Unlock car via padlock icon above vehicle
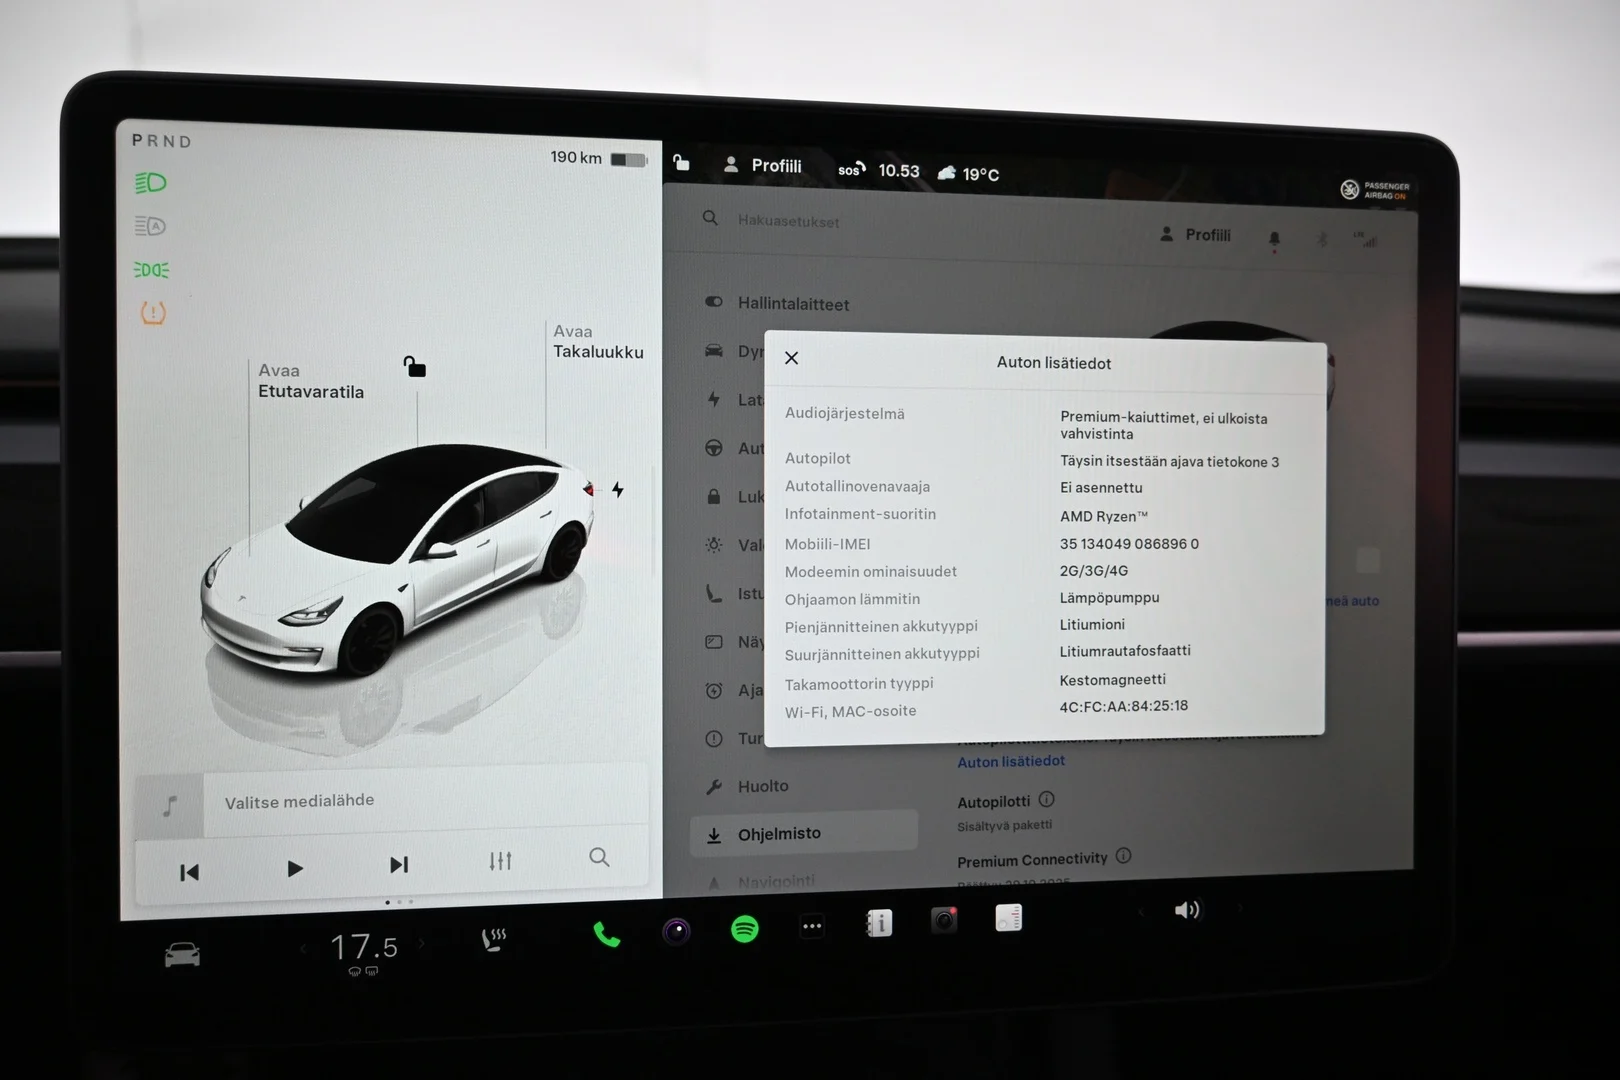This screenshot has width=1620, height=1080. pos(414,366)
